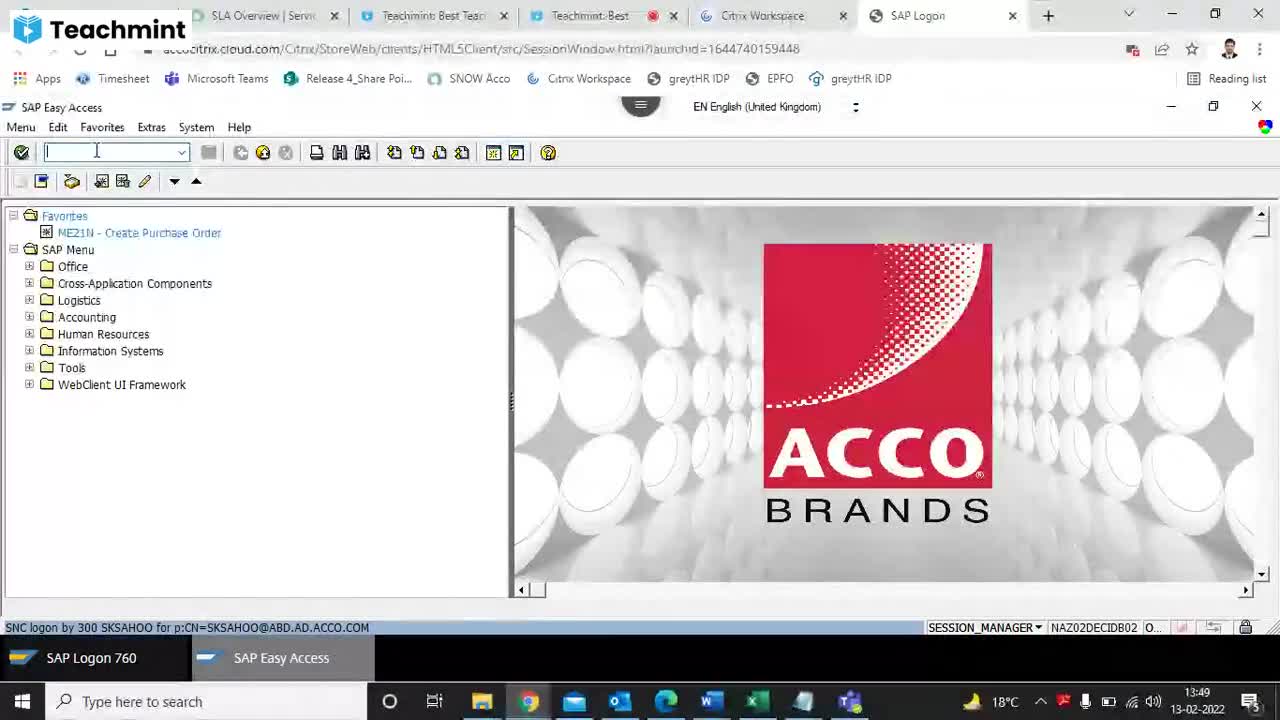Open Outlook from Windows taskbar
1280x720 pixels.
coord(619,701)
